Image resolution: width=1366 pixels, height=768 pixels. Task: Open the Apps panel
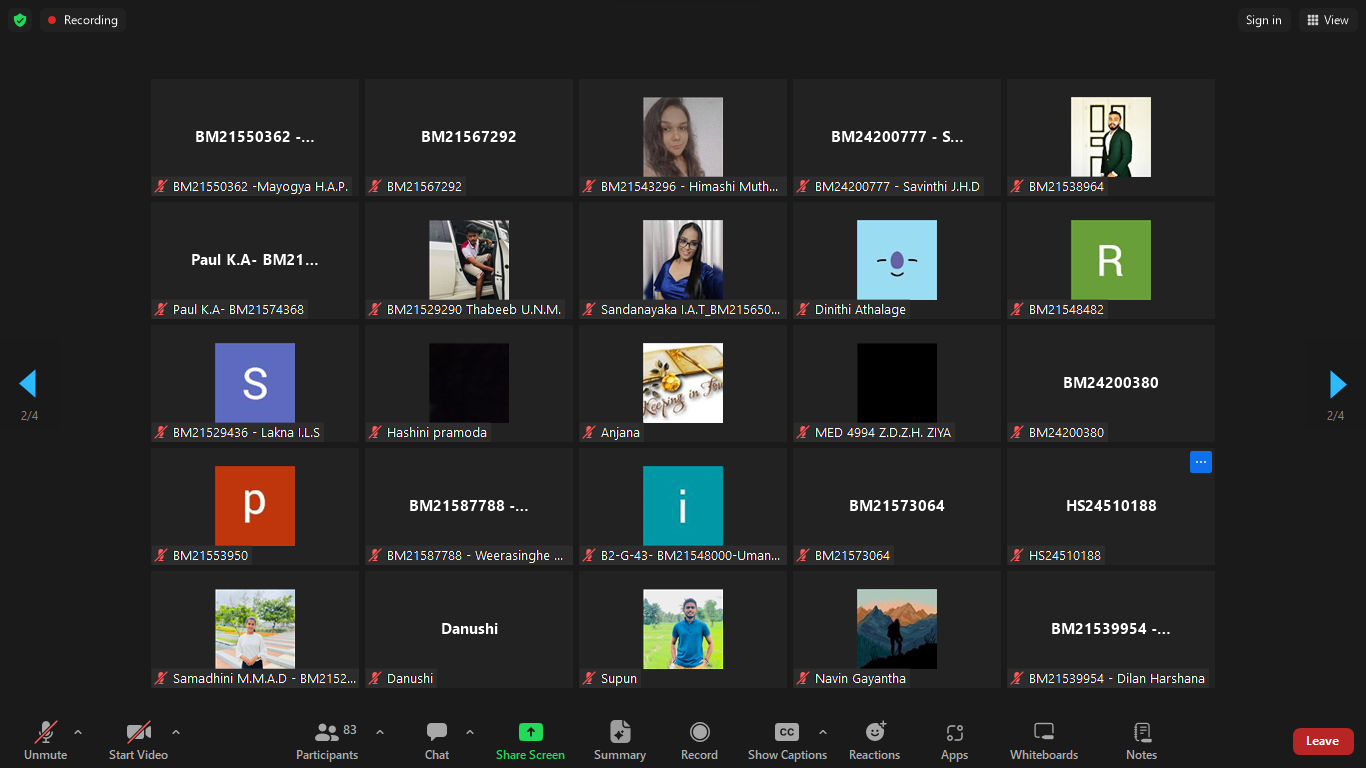click(x=954, y=741)
